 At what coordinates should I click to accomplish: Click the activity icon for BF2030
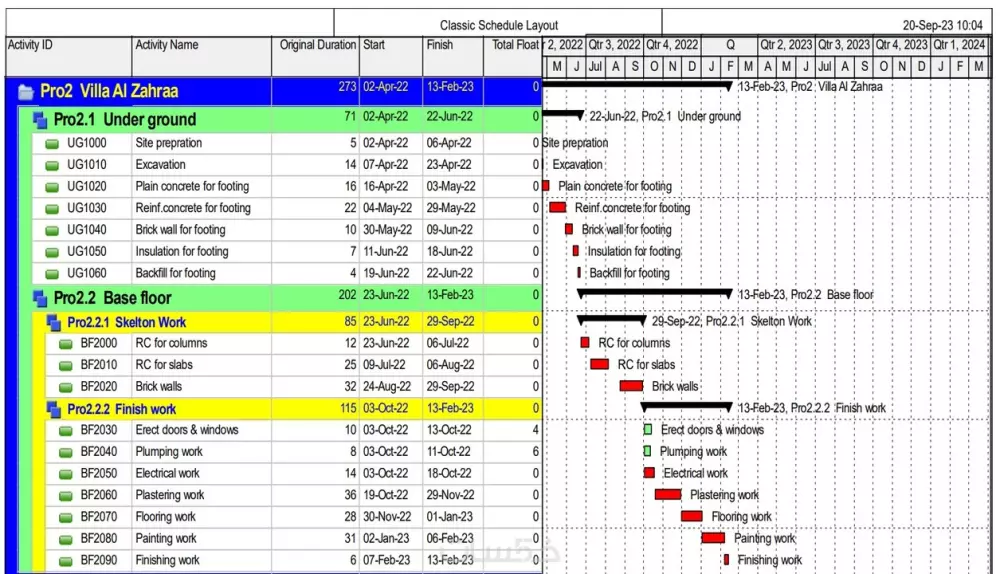65,430
